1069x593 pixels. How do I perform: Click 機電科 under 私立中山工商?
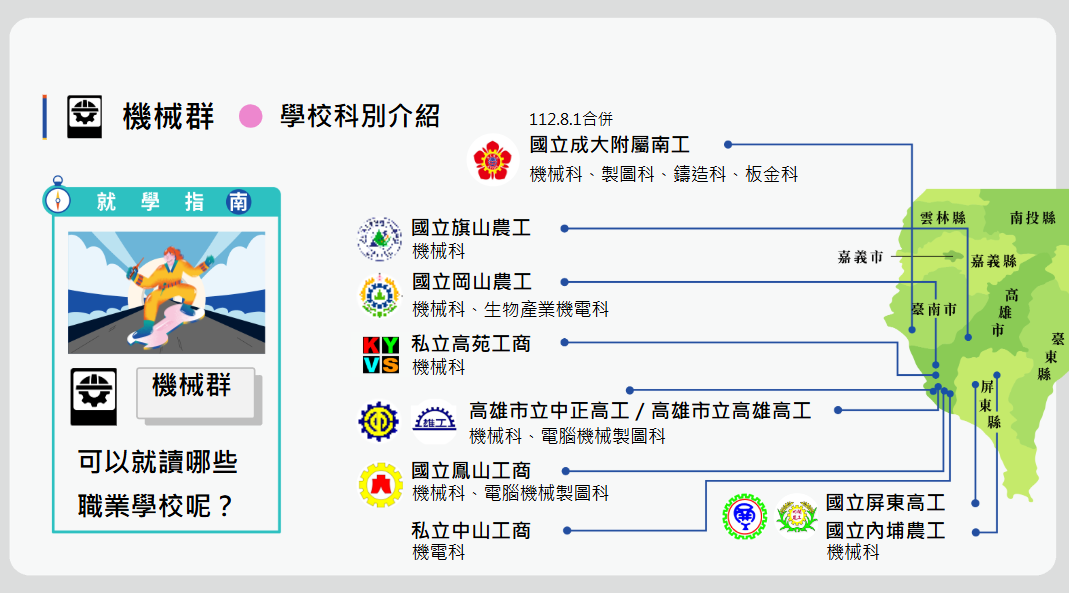click(x=438, y=552)
